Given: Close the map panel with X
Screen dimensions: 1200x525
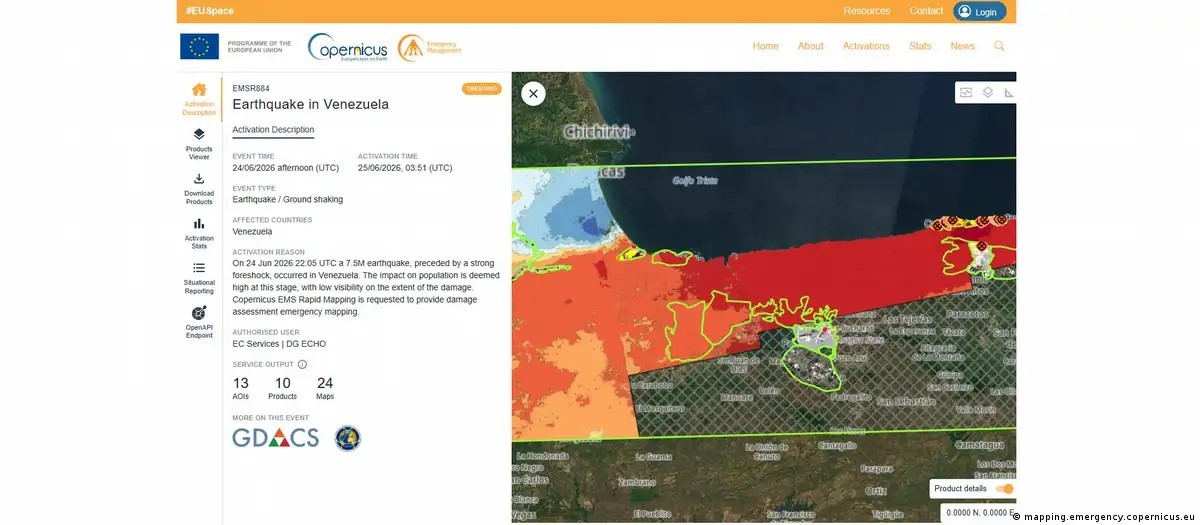Looking at the screenshot, I should click(533, 94).
